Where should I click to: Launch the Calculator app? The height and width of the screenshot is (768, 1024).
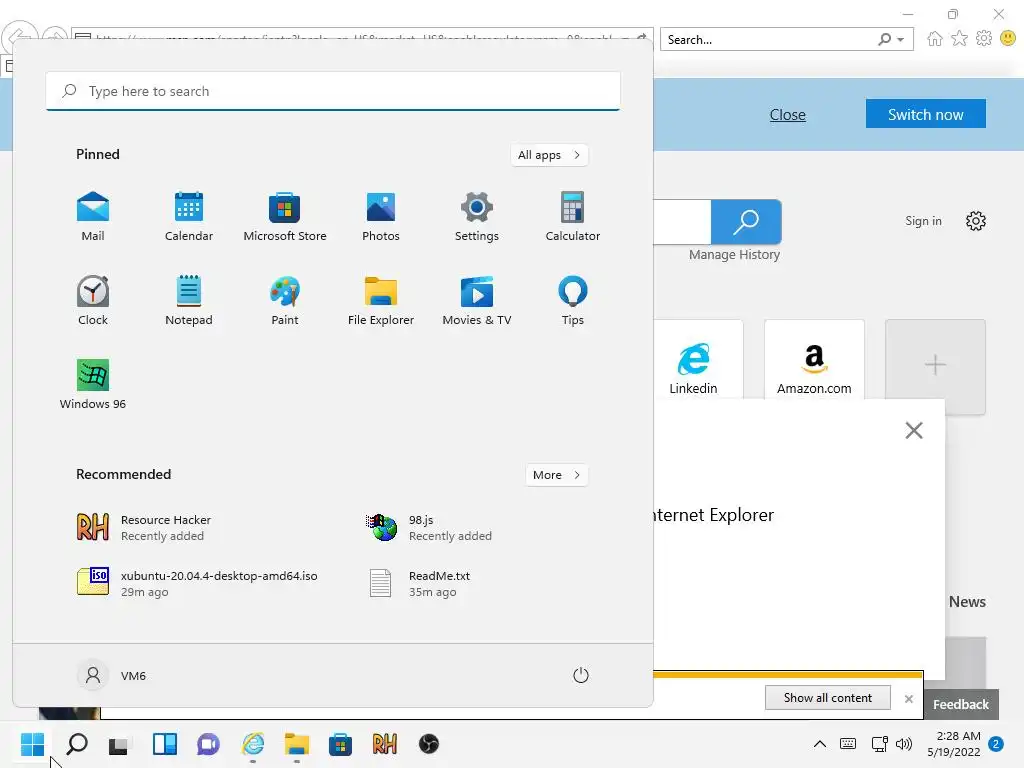pos(573,217)
